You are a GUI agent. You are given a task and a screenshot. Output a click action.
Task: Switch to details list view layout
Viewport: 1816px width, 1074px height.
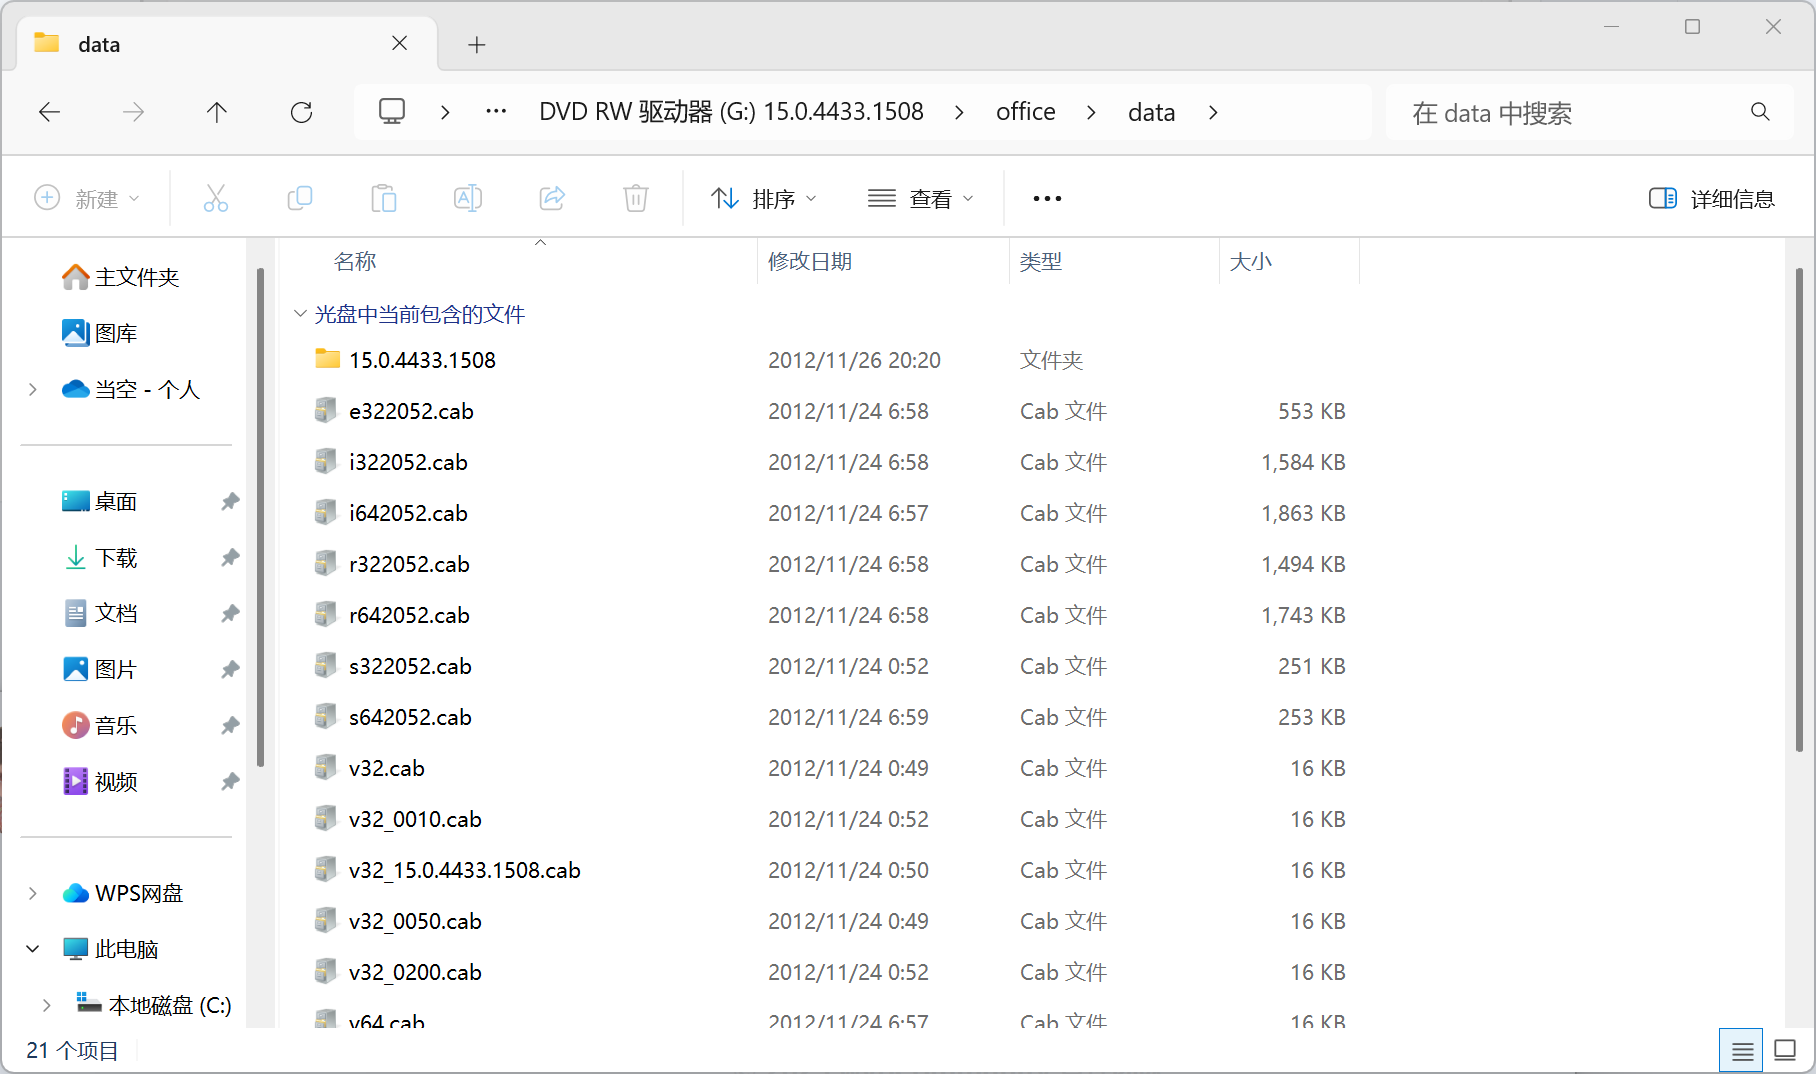point(1741,1050)
